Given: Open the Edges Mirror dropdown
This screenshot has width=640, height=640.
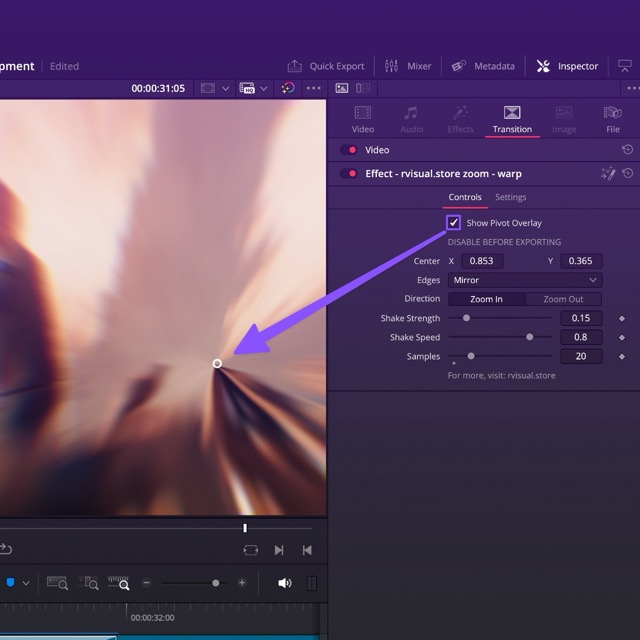Looking at the screenshot, I should [524, 280].
